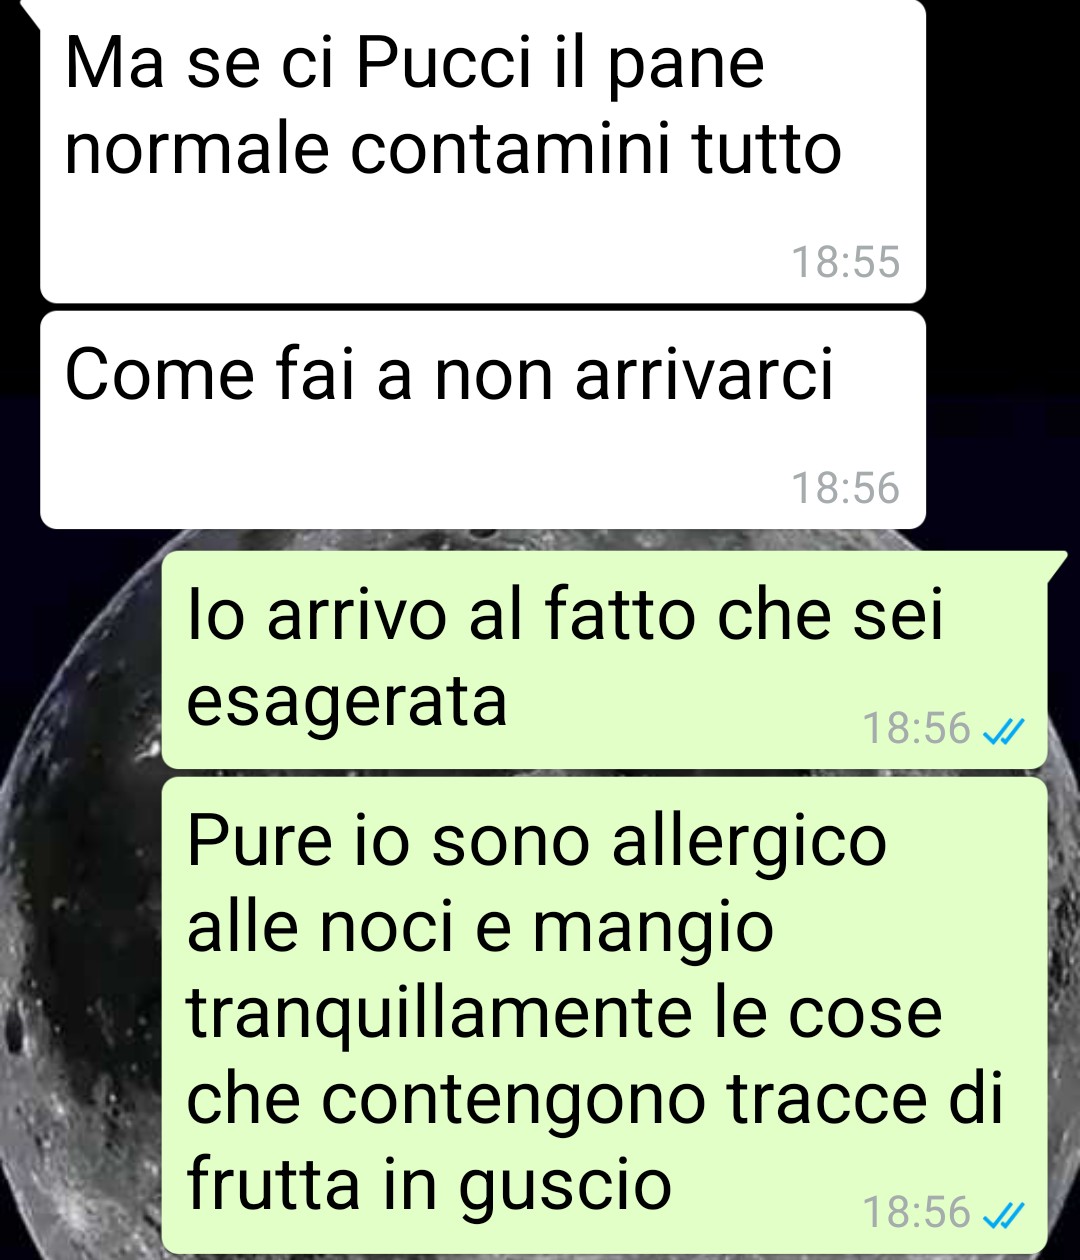Click the word "arrivarci" in the white bubble
Screen dimensions: 1080x1260
point(704,375)
